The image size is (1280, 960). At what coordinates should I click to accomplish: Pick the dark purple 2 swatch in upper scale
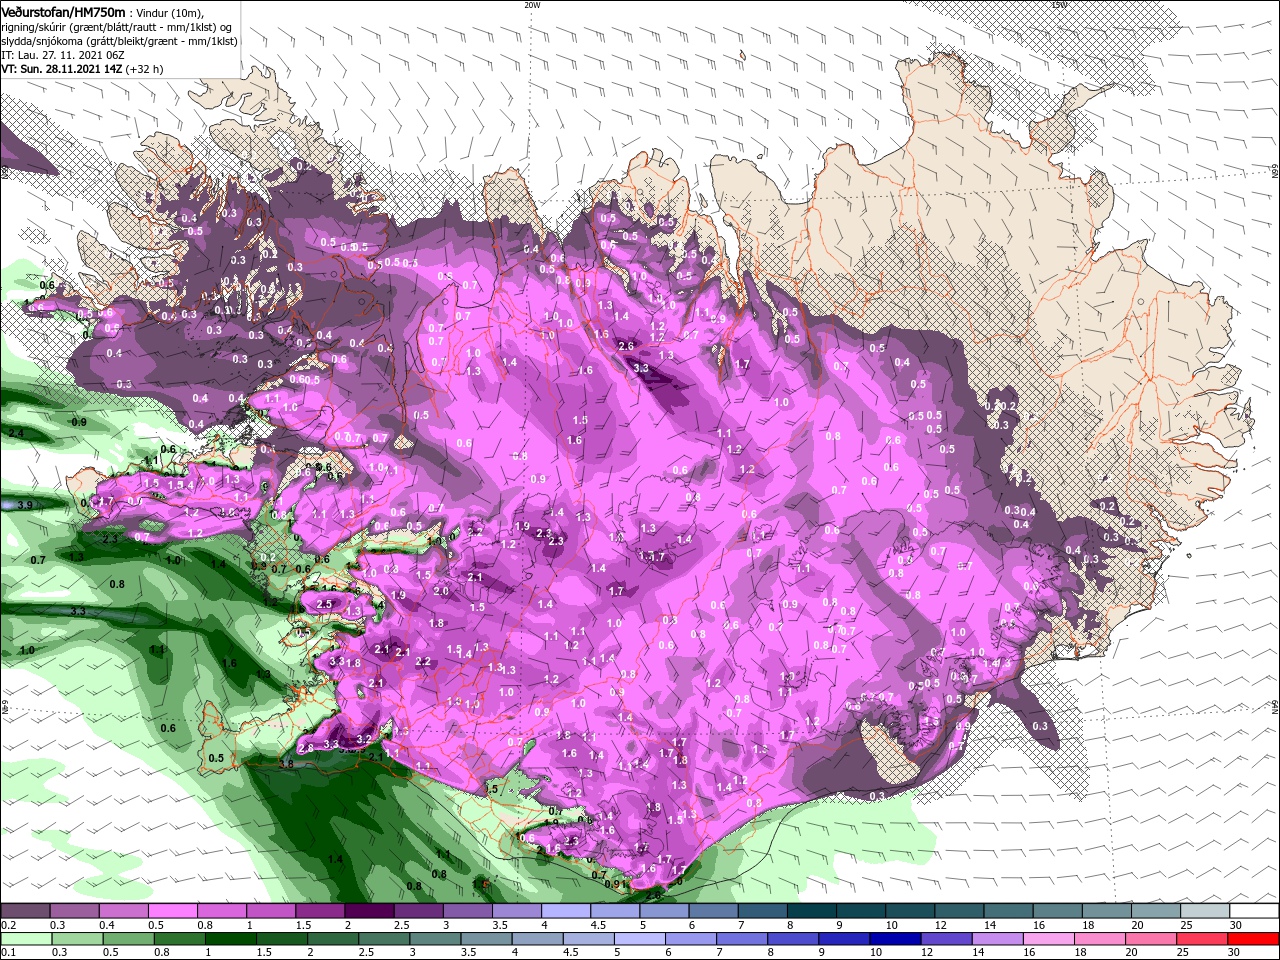coord(369,912)
